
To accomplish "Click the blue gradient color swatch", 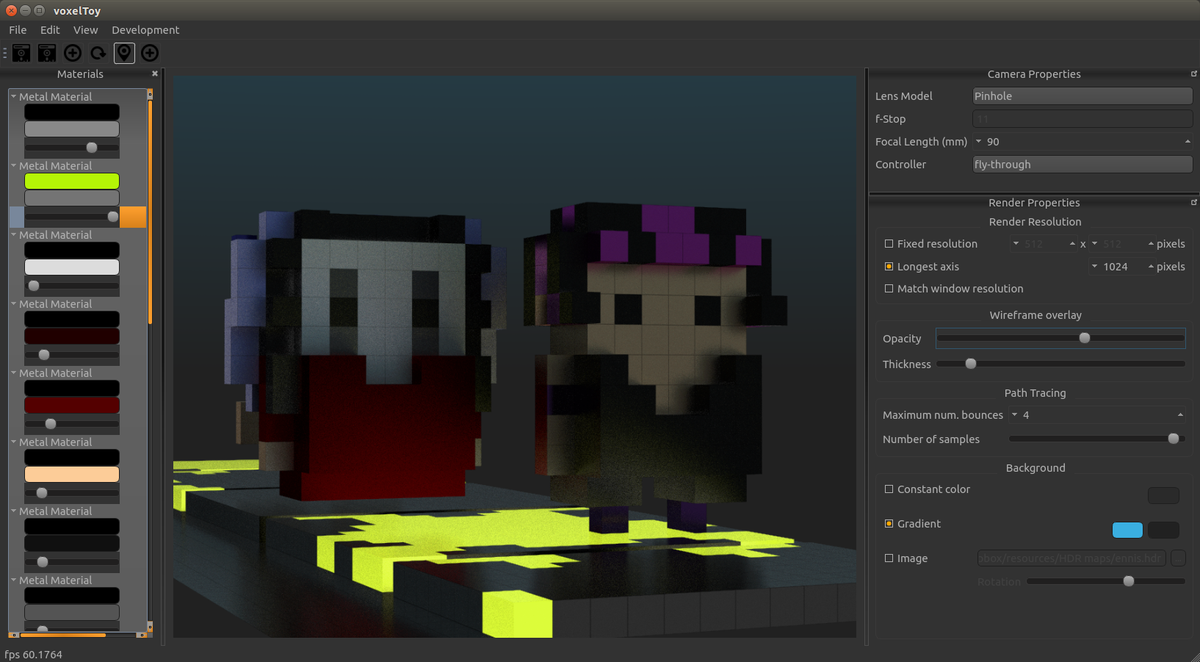I will click(1127, 529).
